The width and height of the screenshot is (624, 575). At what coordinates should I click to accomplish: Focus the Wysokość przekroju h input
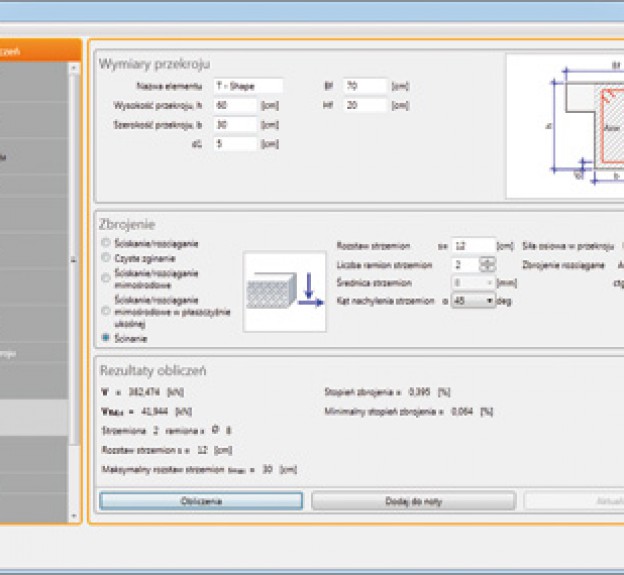pos(235,105)
